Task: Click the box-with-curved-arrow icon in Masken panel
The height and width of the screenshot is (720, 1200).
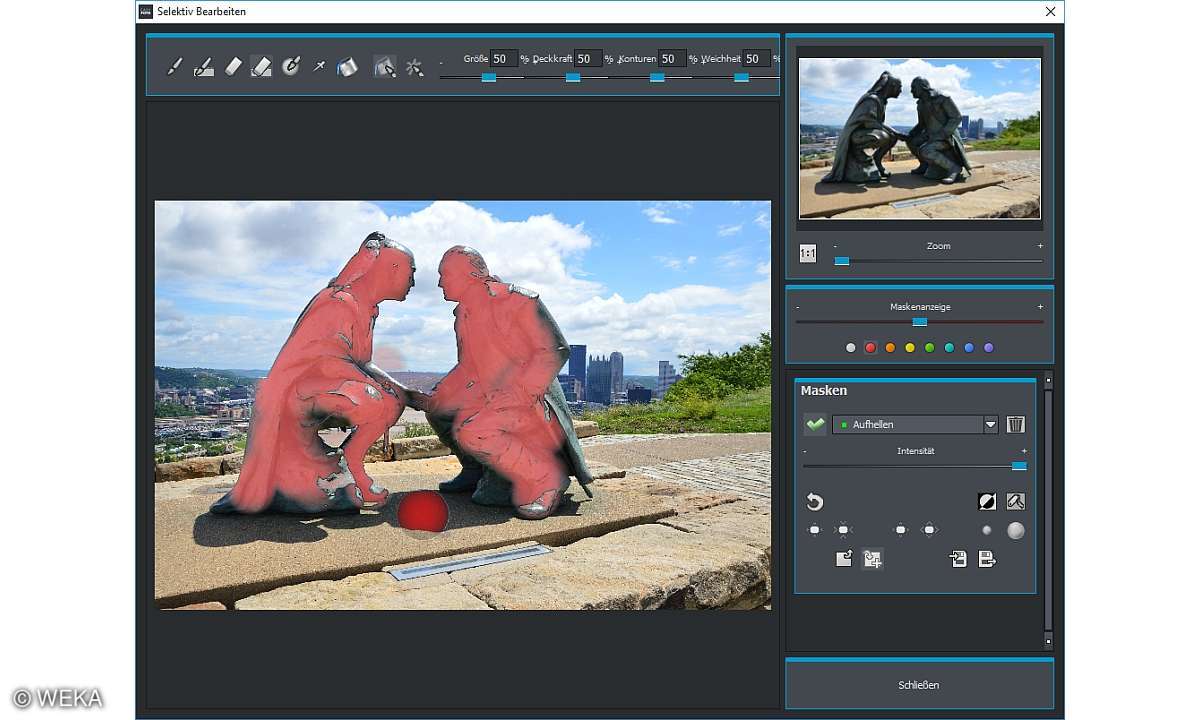Action: click(x=844, y=559)
